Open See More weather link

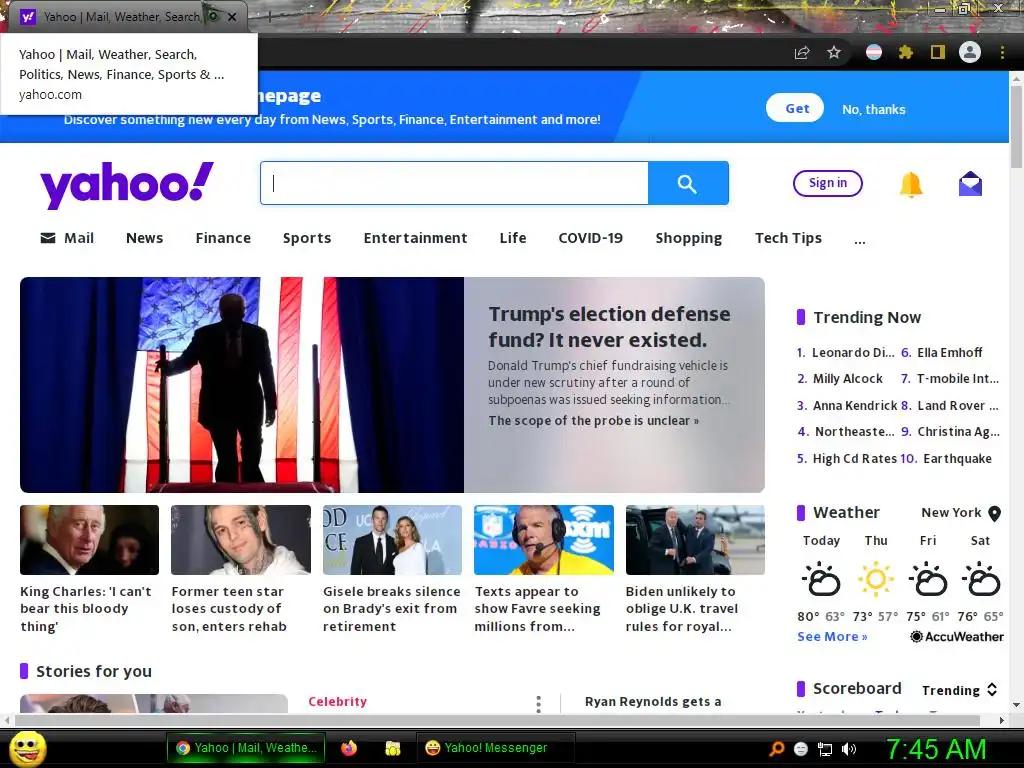[832, 637]
